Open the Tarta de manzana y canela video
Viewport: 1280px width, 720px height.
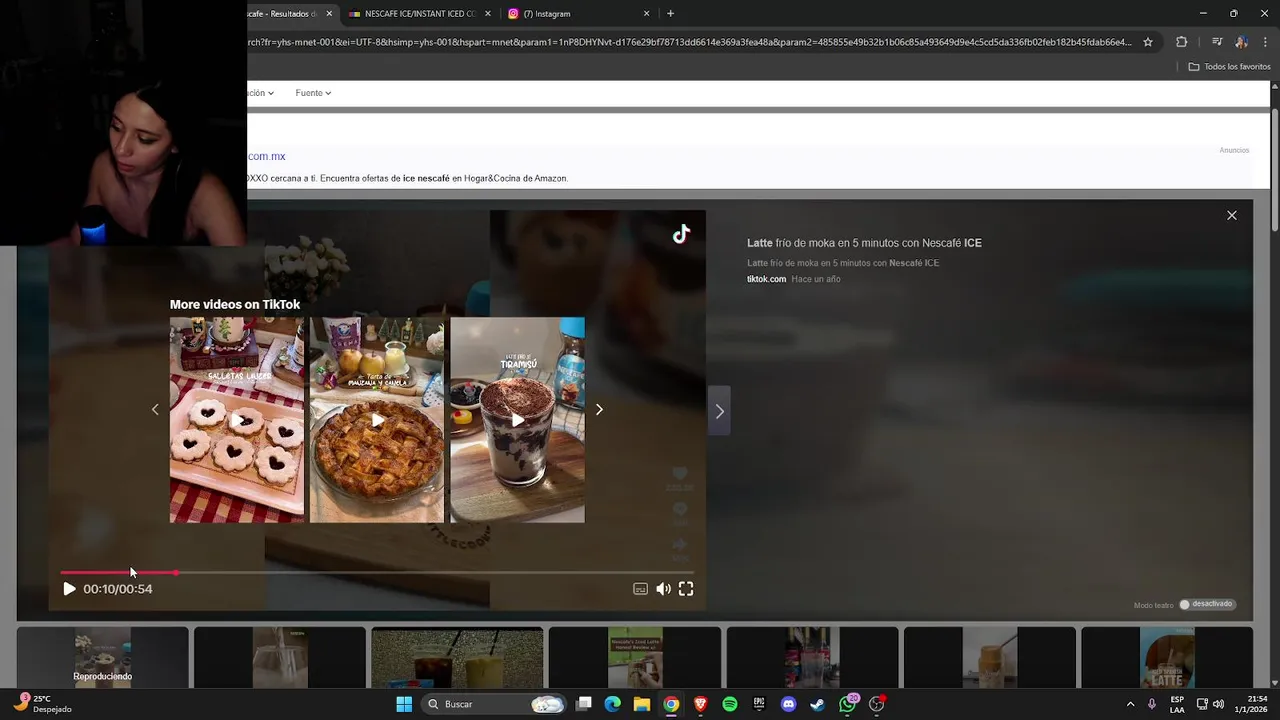[377, 420]
